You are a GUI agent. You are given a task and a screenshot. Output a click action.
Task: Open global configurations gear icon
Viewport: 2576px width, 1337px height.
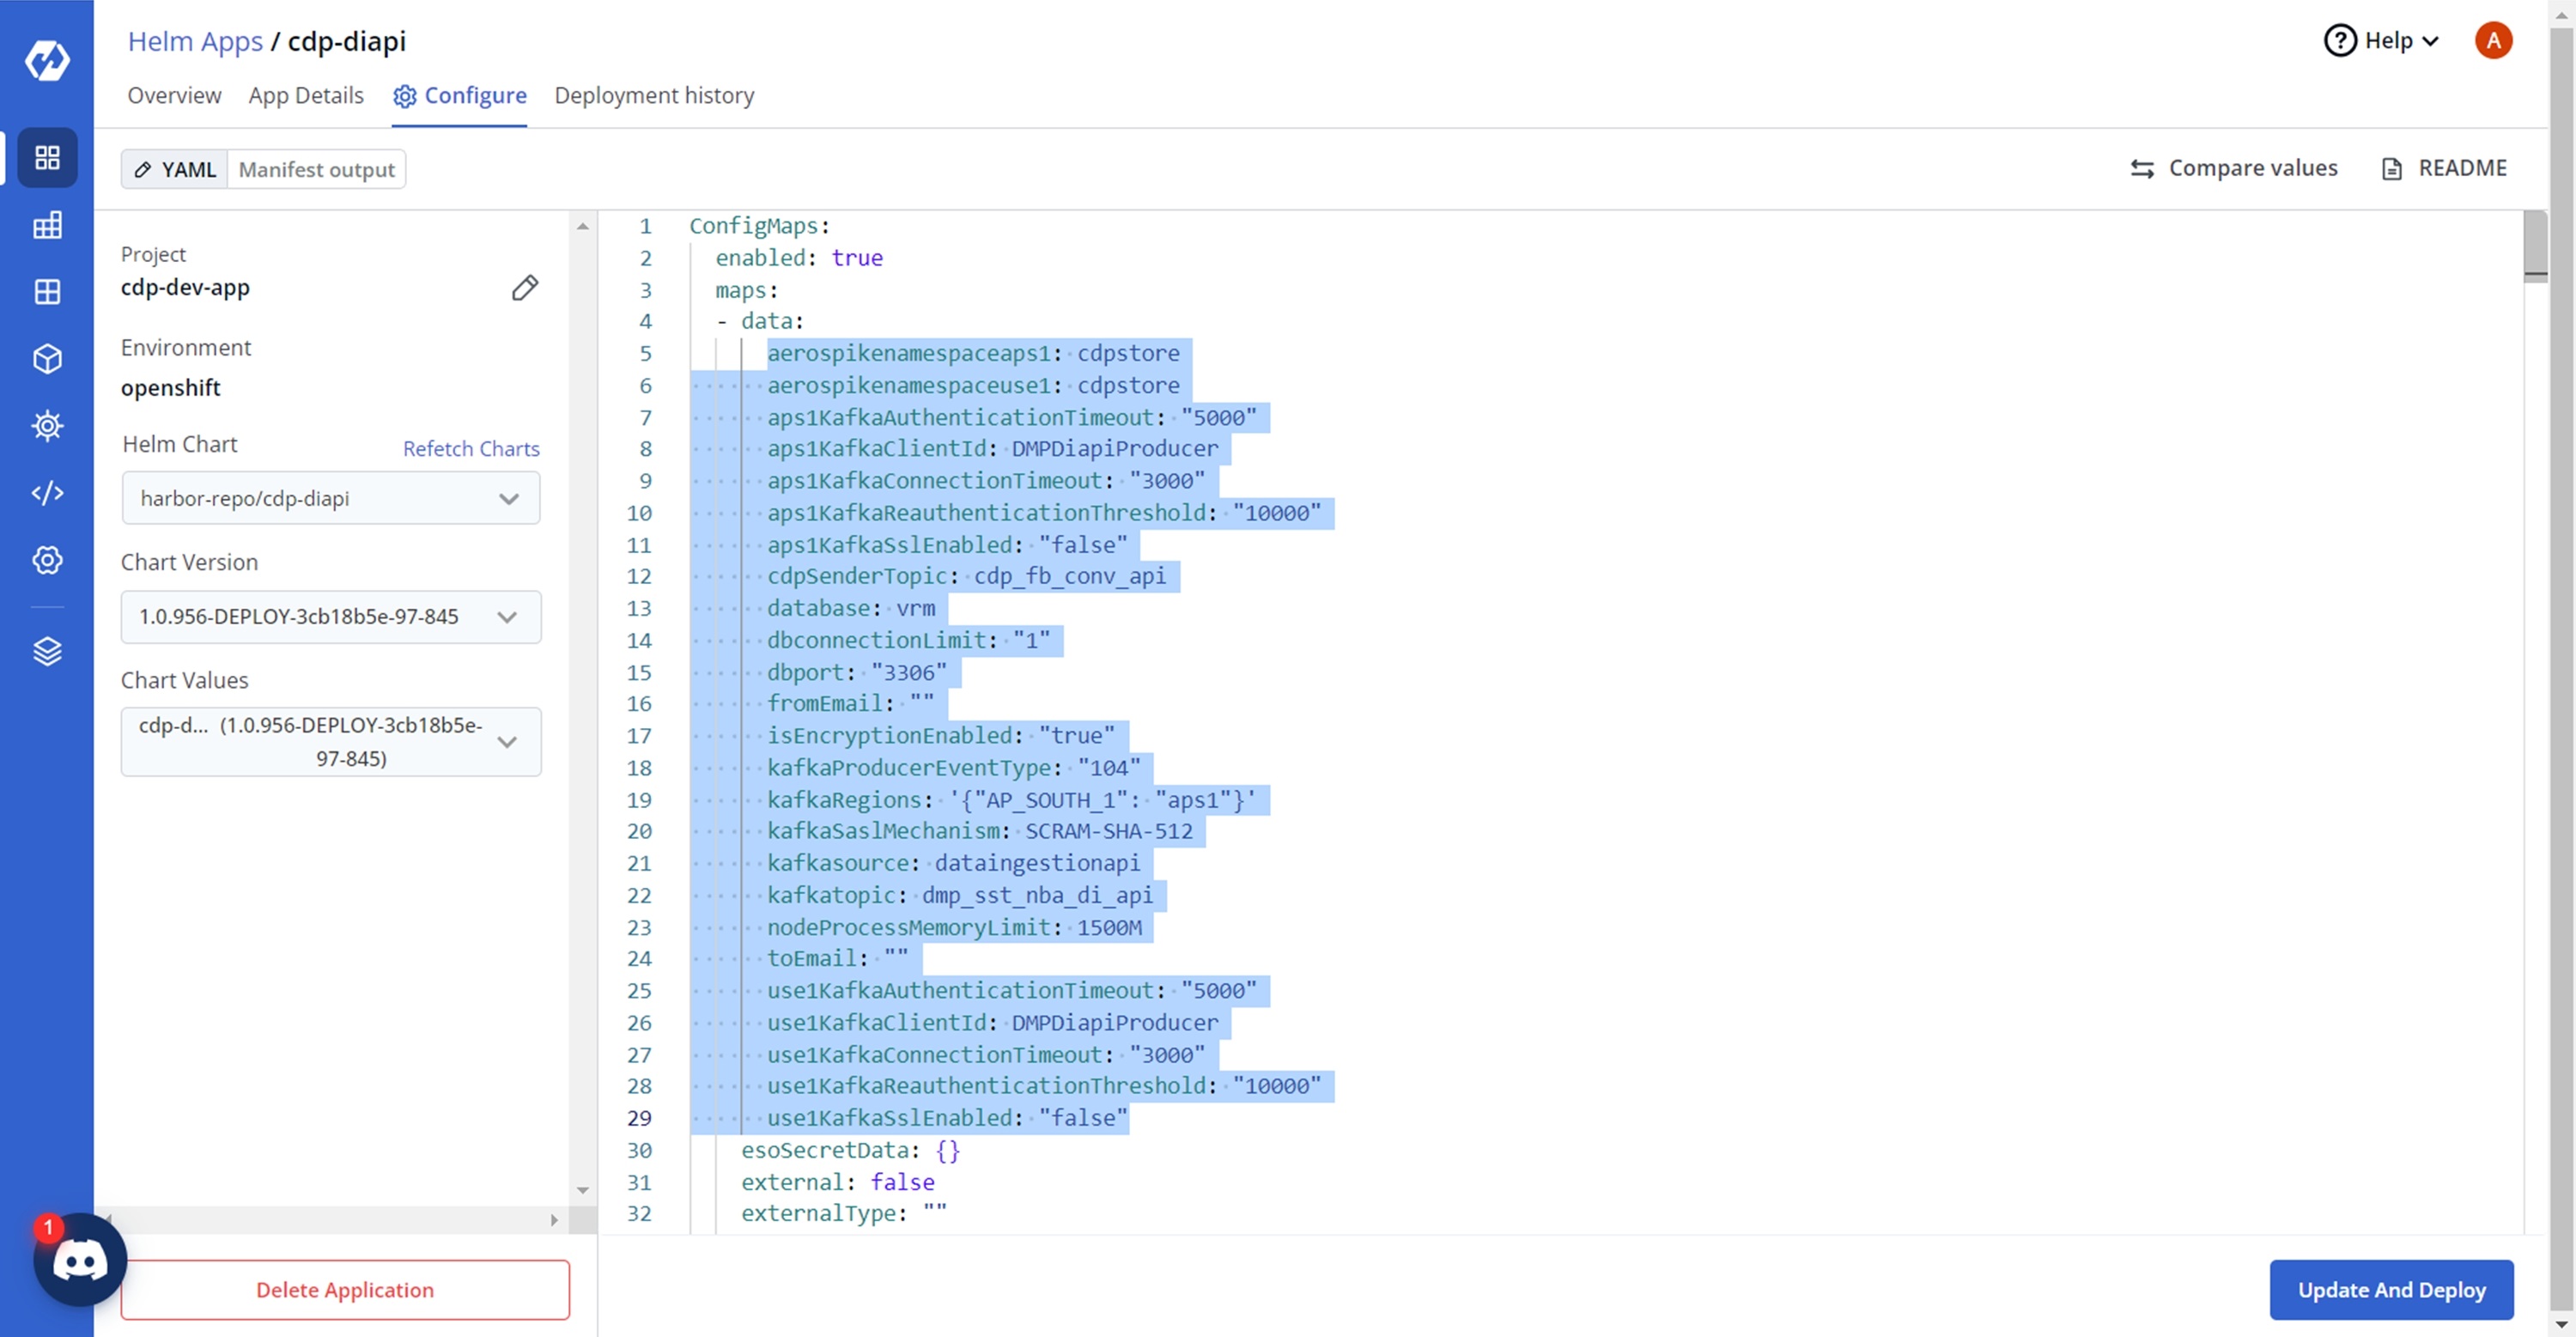coord(47,560)
